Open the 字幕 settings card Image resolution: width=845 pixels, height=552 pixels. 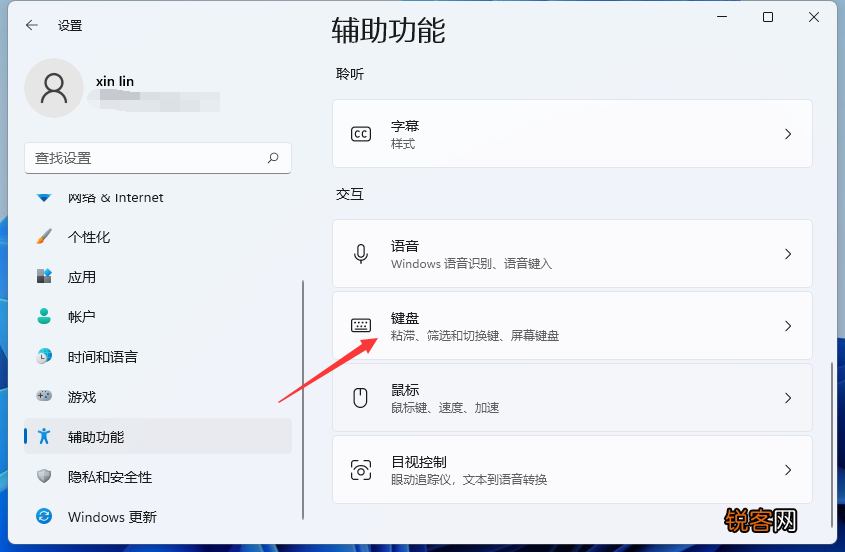coord(572,134)
